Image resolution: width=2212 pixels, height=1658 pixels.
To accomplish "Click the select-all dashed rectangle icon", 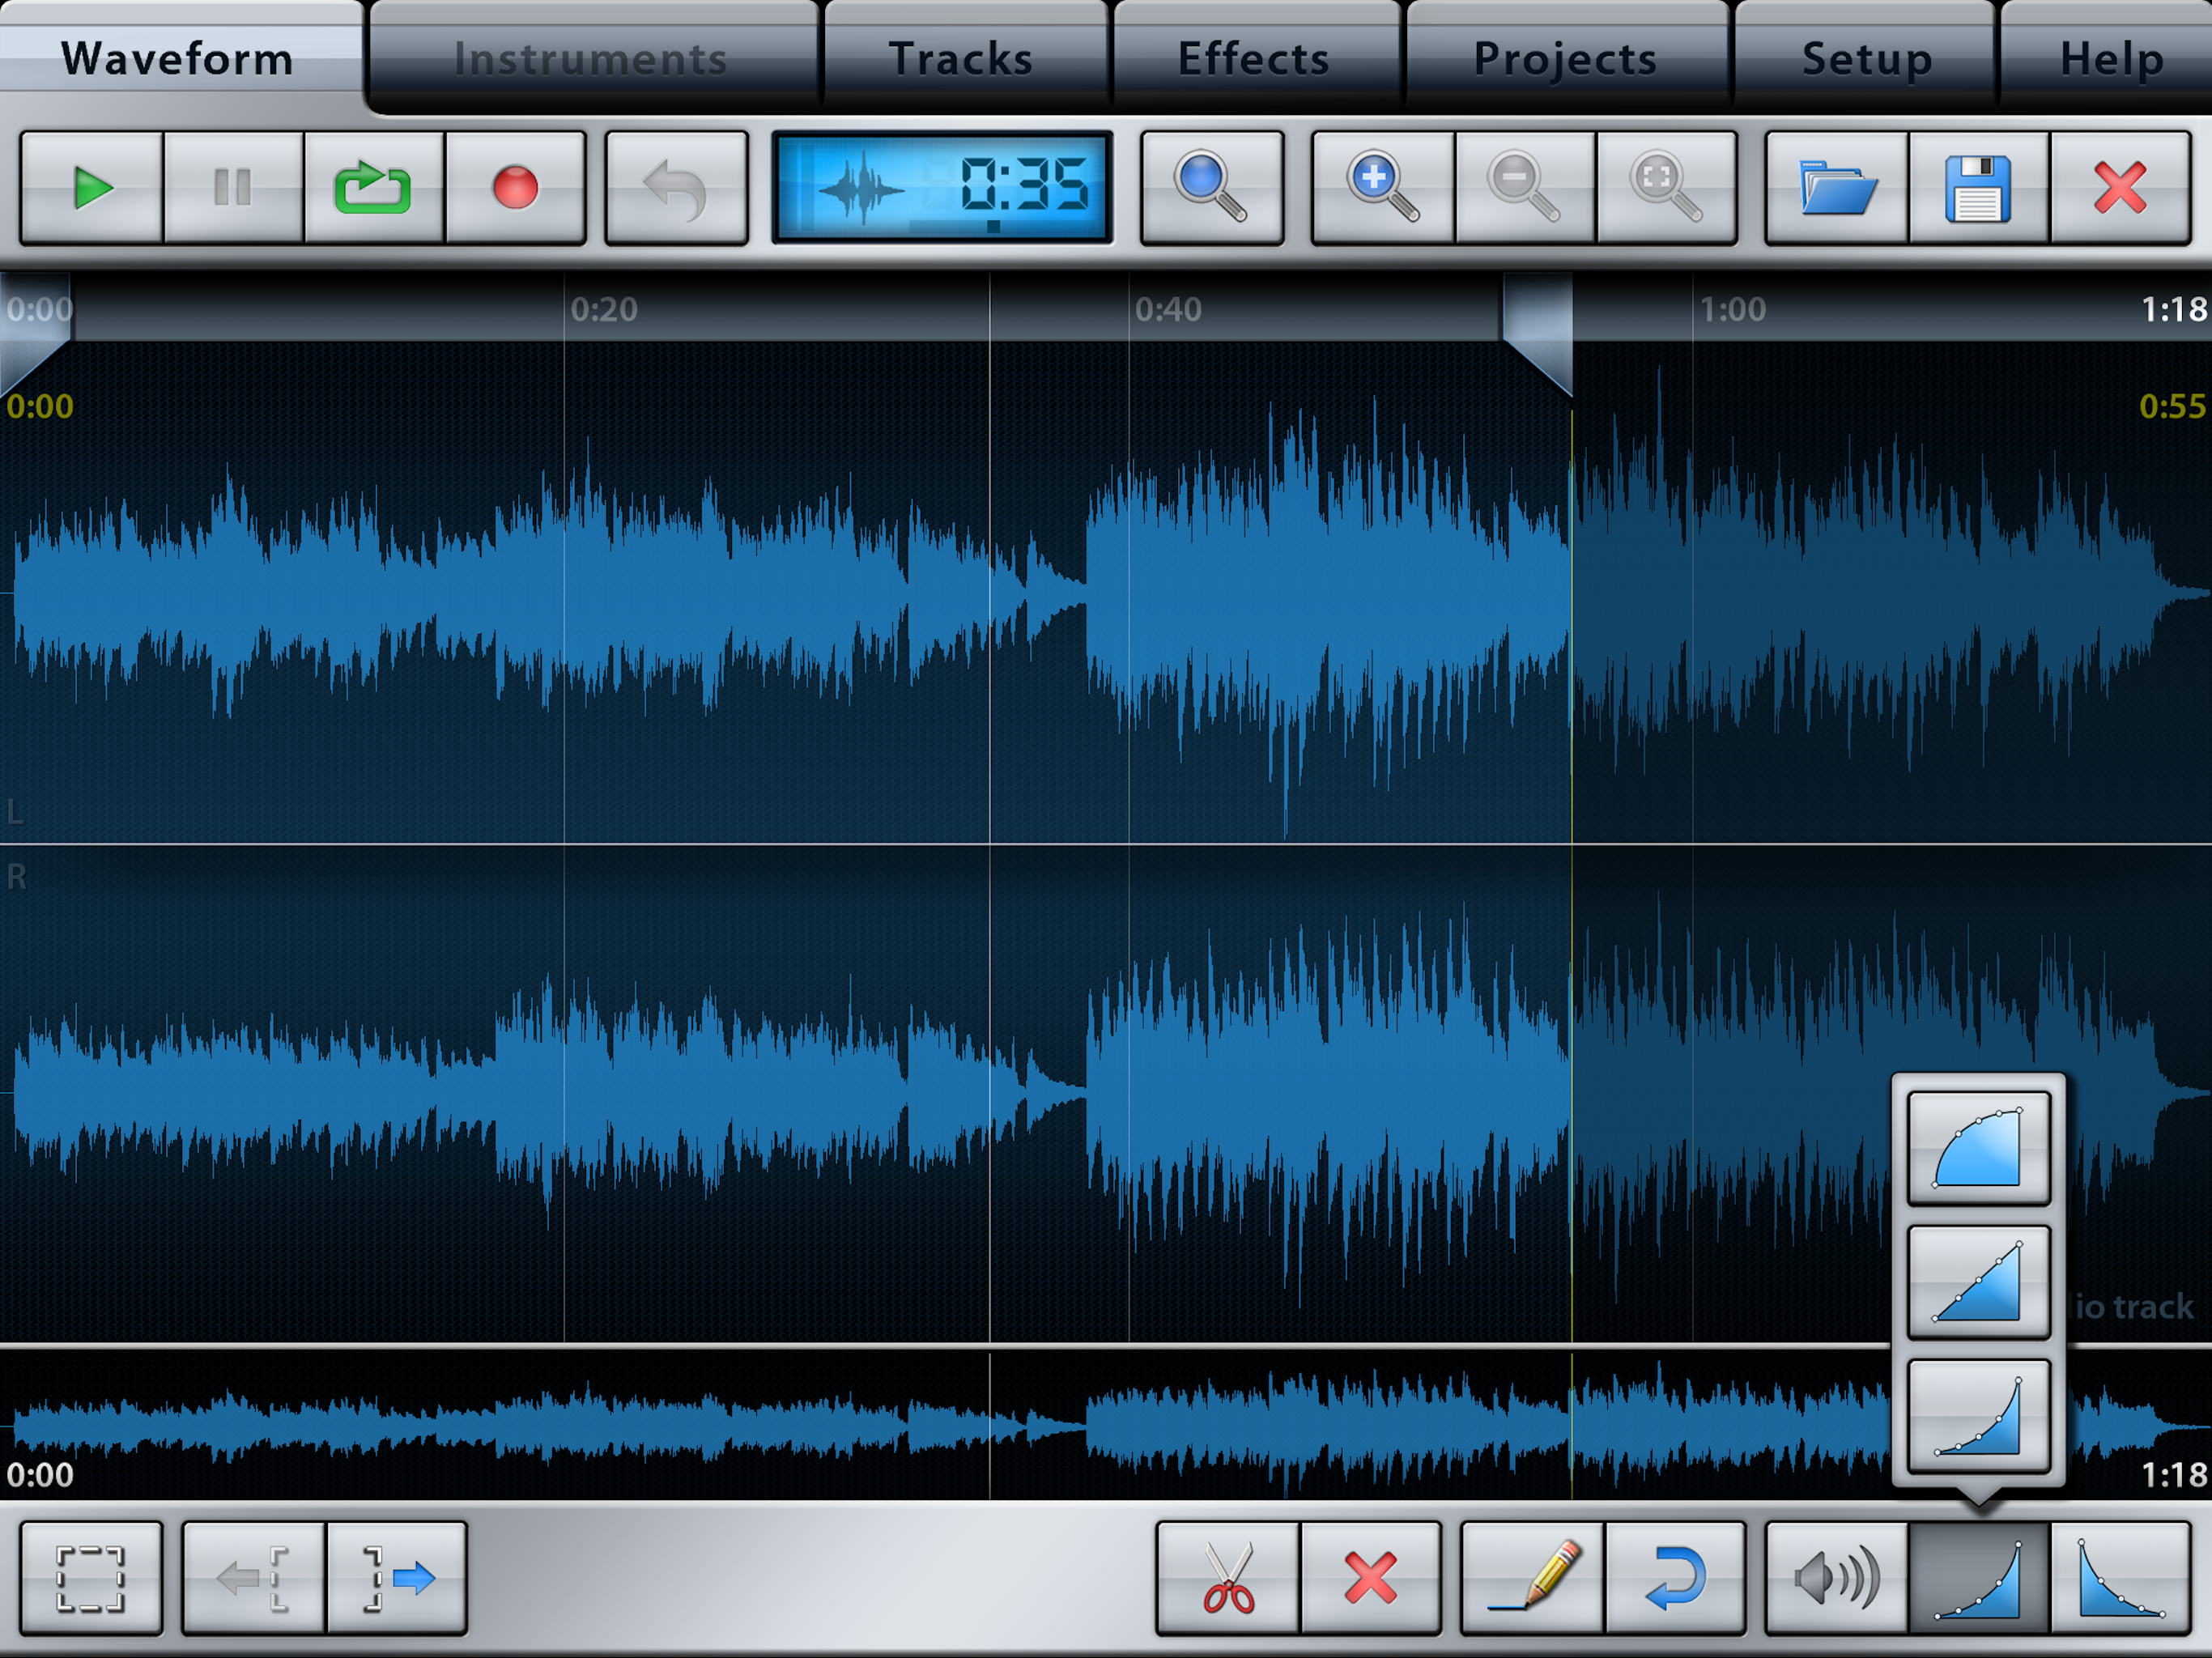I will [91, 1578].
